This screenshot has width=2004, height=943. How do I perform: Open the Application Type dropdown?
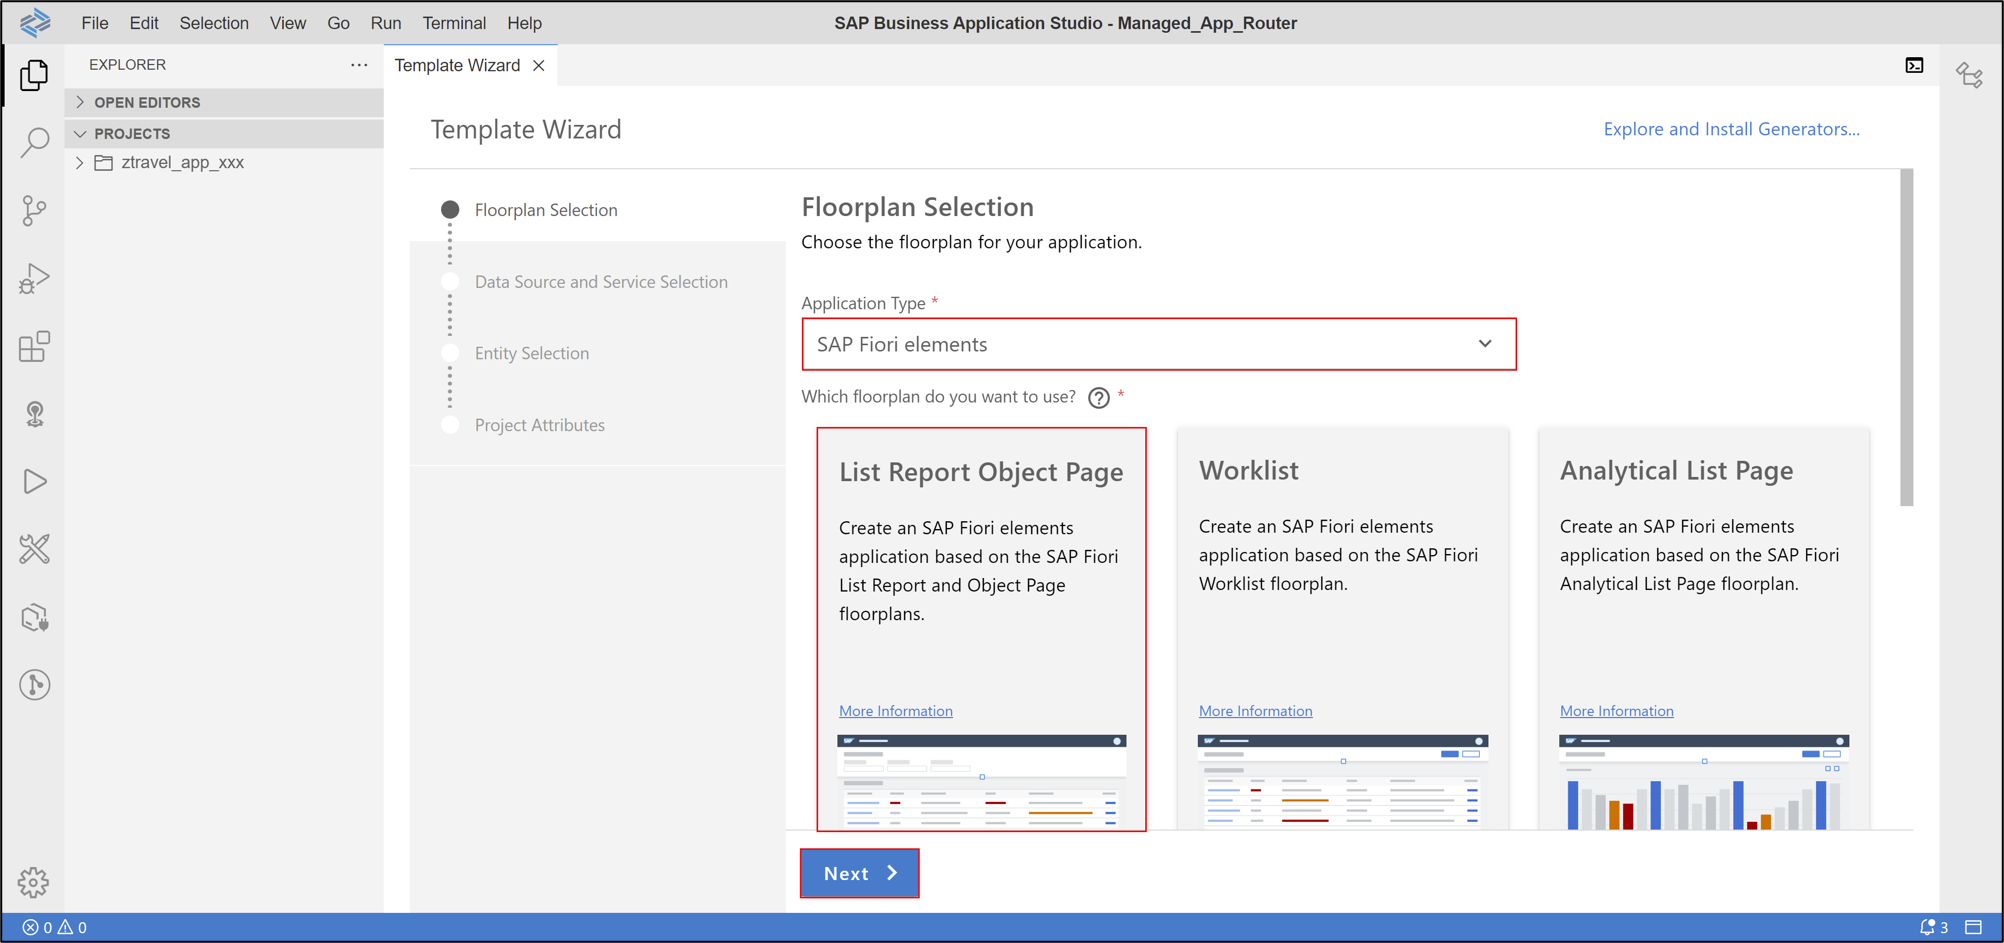click(1159, 344)
